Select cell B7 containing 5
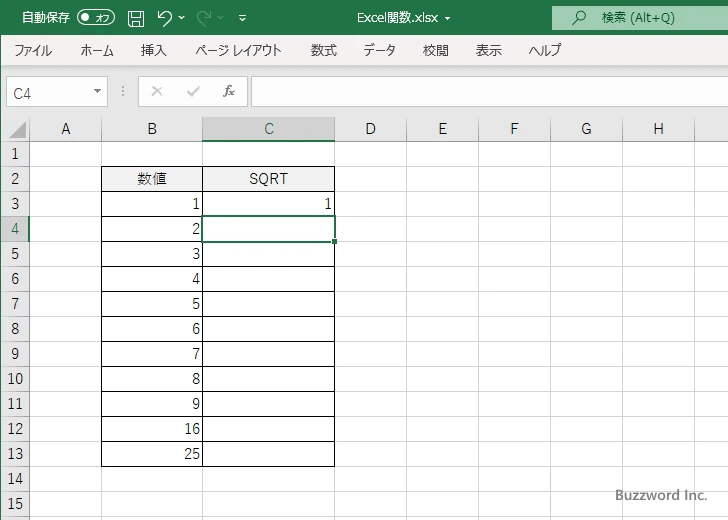The height and width of the screenshot is (520, 728). [x=152, y=304]
